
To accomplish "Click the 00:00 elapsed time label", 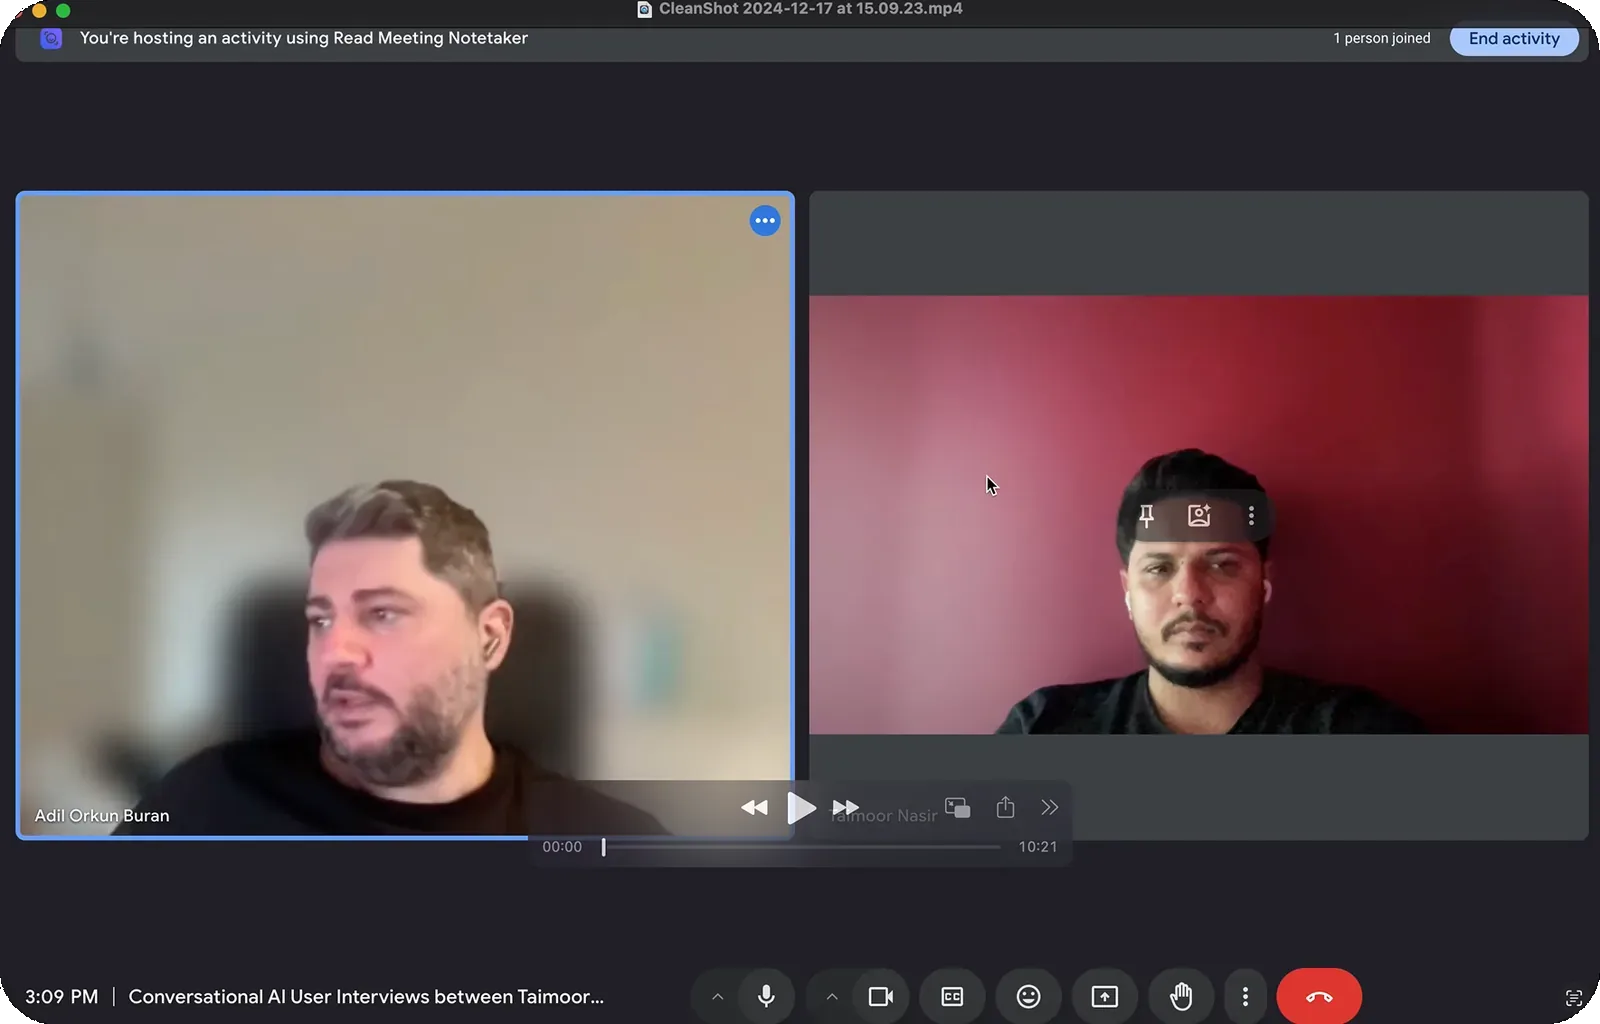I will click(562, 847).
